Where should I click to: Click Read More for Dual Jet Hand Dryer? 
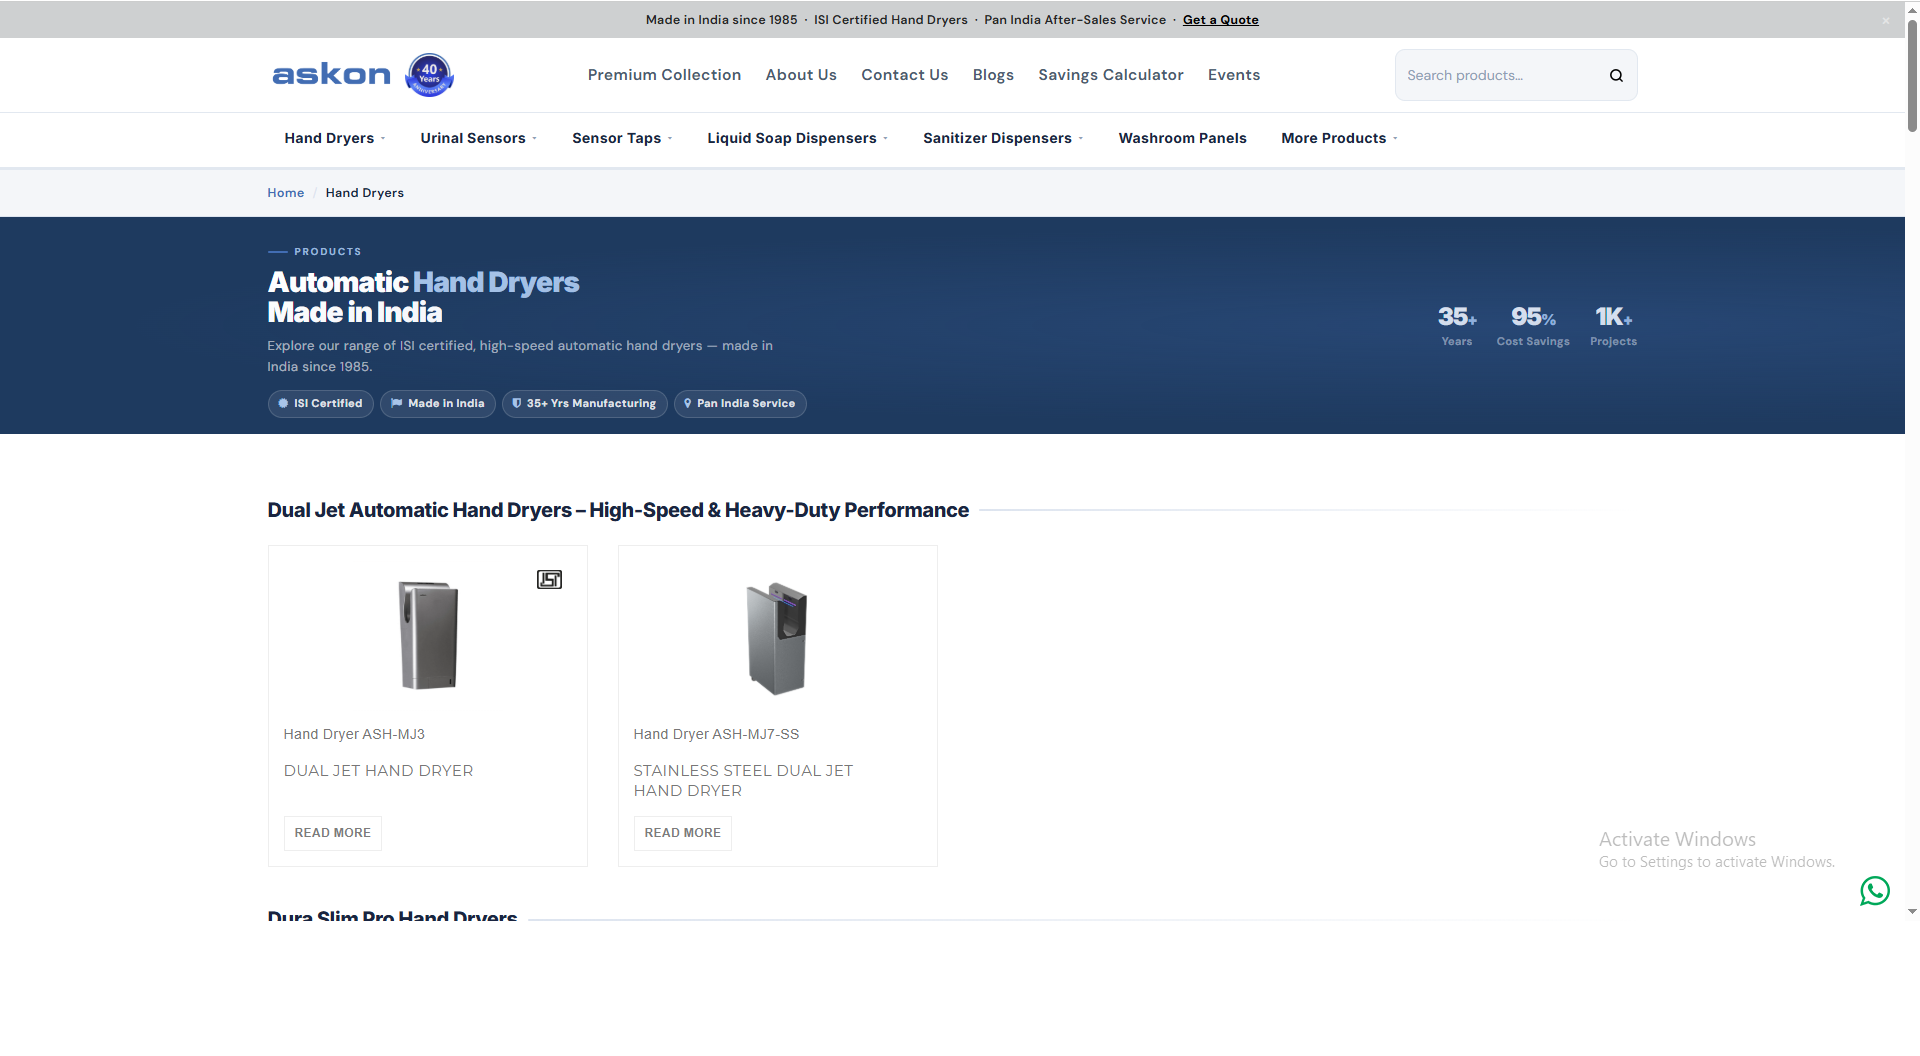(333, 833)
